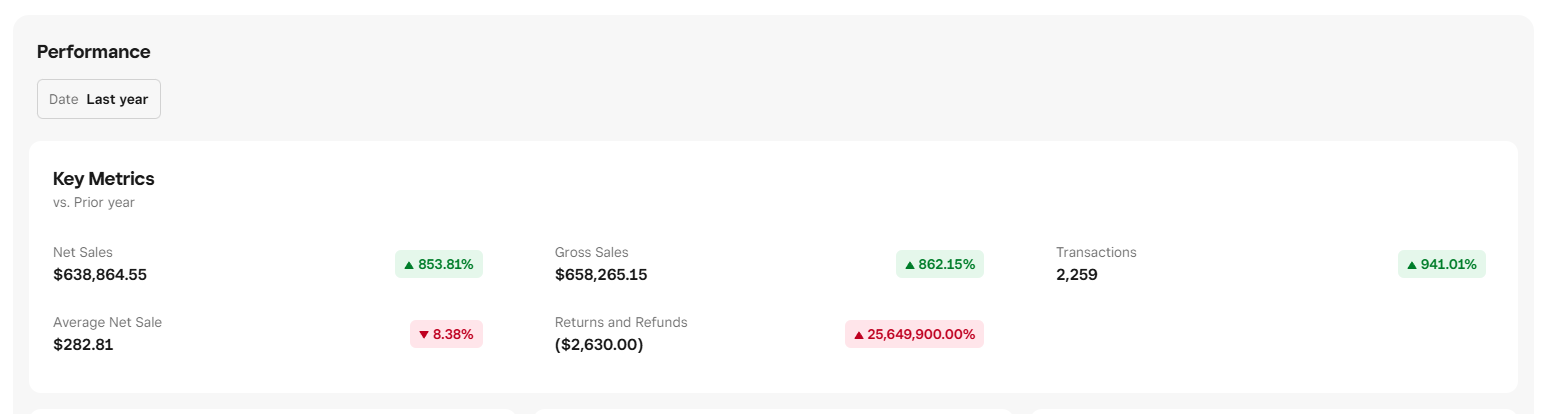Image resolution: width=1543 pixels, height=414 pixels.
Task: Click the Transactions count 2,259
Action: (x=1076, y=274)
